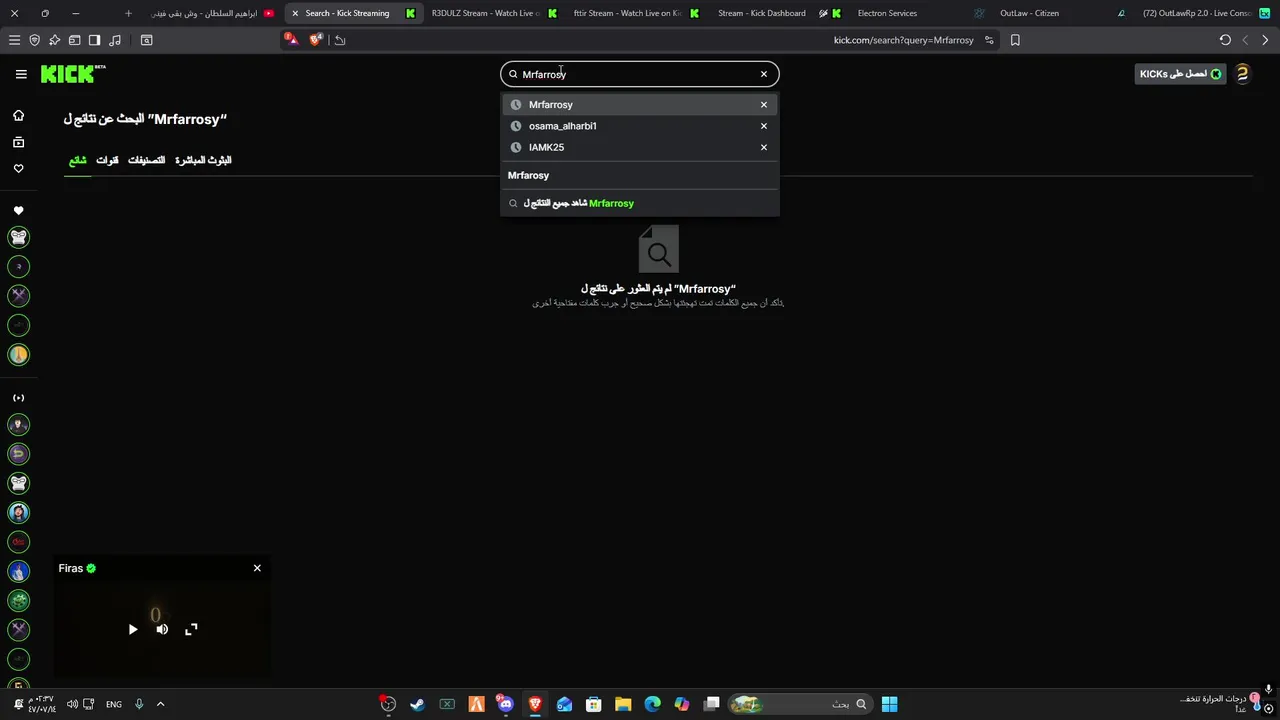Reload the page

click(1225, 40)
